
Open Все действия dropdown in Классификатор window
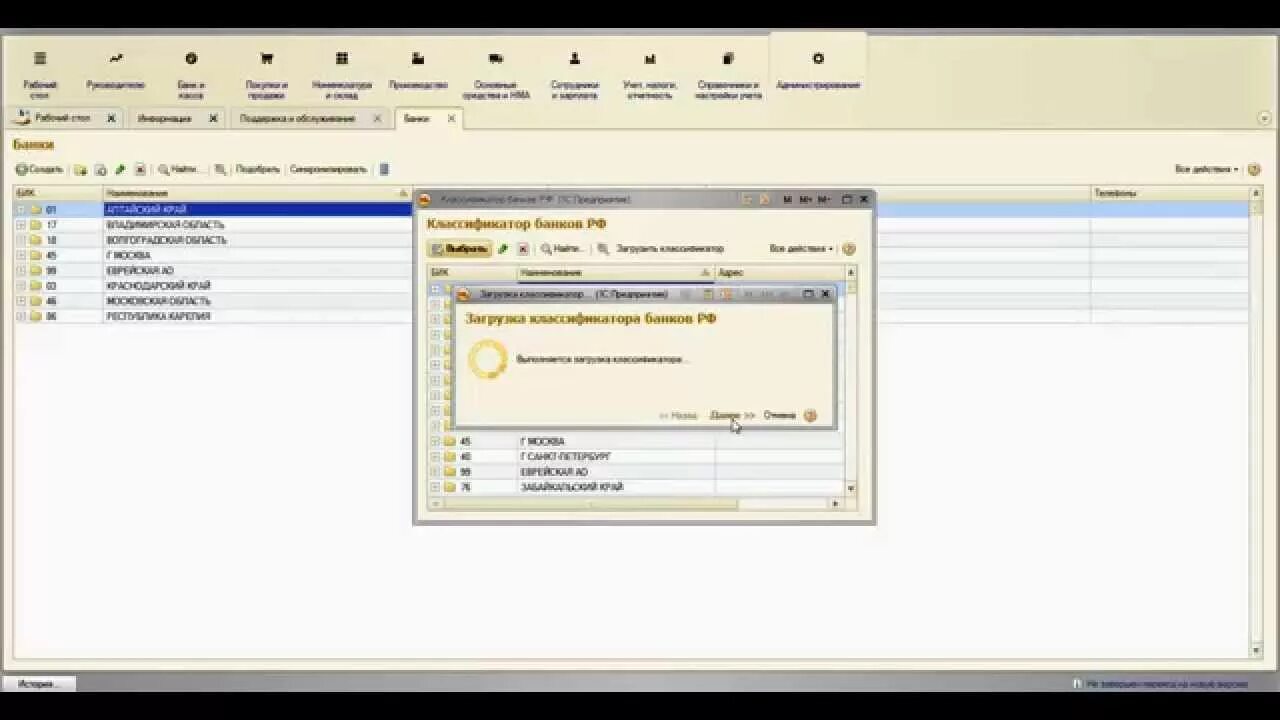[x=802, y=249]
